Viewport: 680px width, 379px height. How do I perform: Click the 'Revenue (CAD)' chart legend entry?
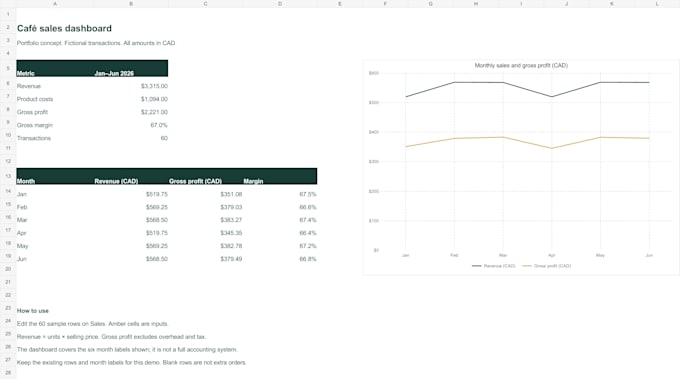click(x=494, y=266)
